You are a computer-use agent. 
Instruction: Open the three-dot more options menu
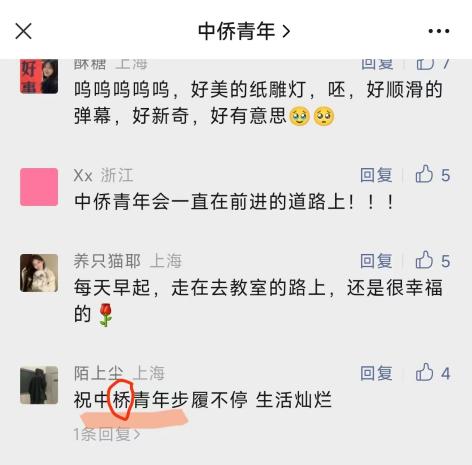439,31
